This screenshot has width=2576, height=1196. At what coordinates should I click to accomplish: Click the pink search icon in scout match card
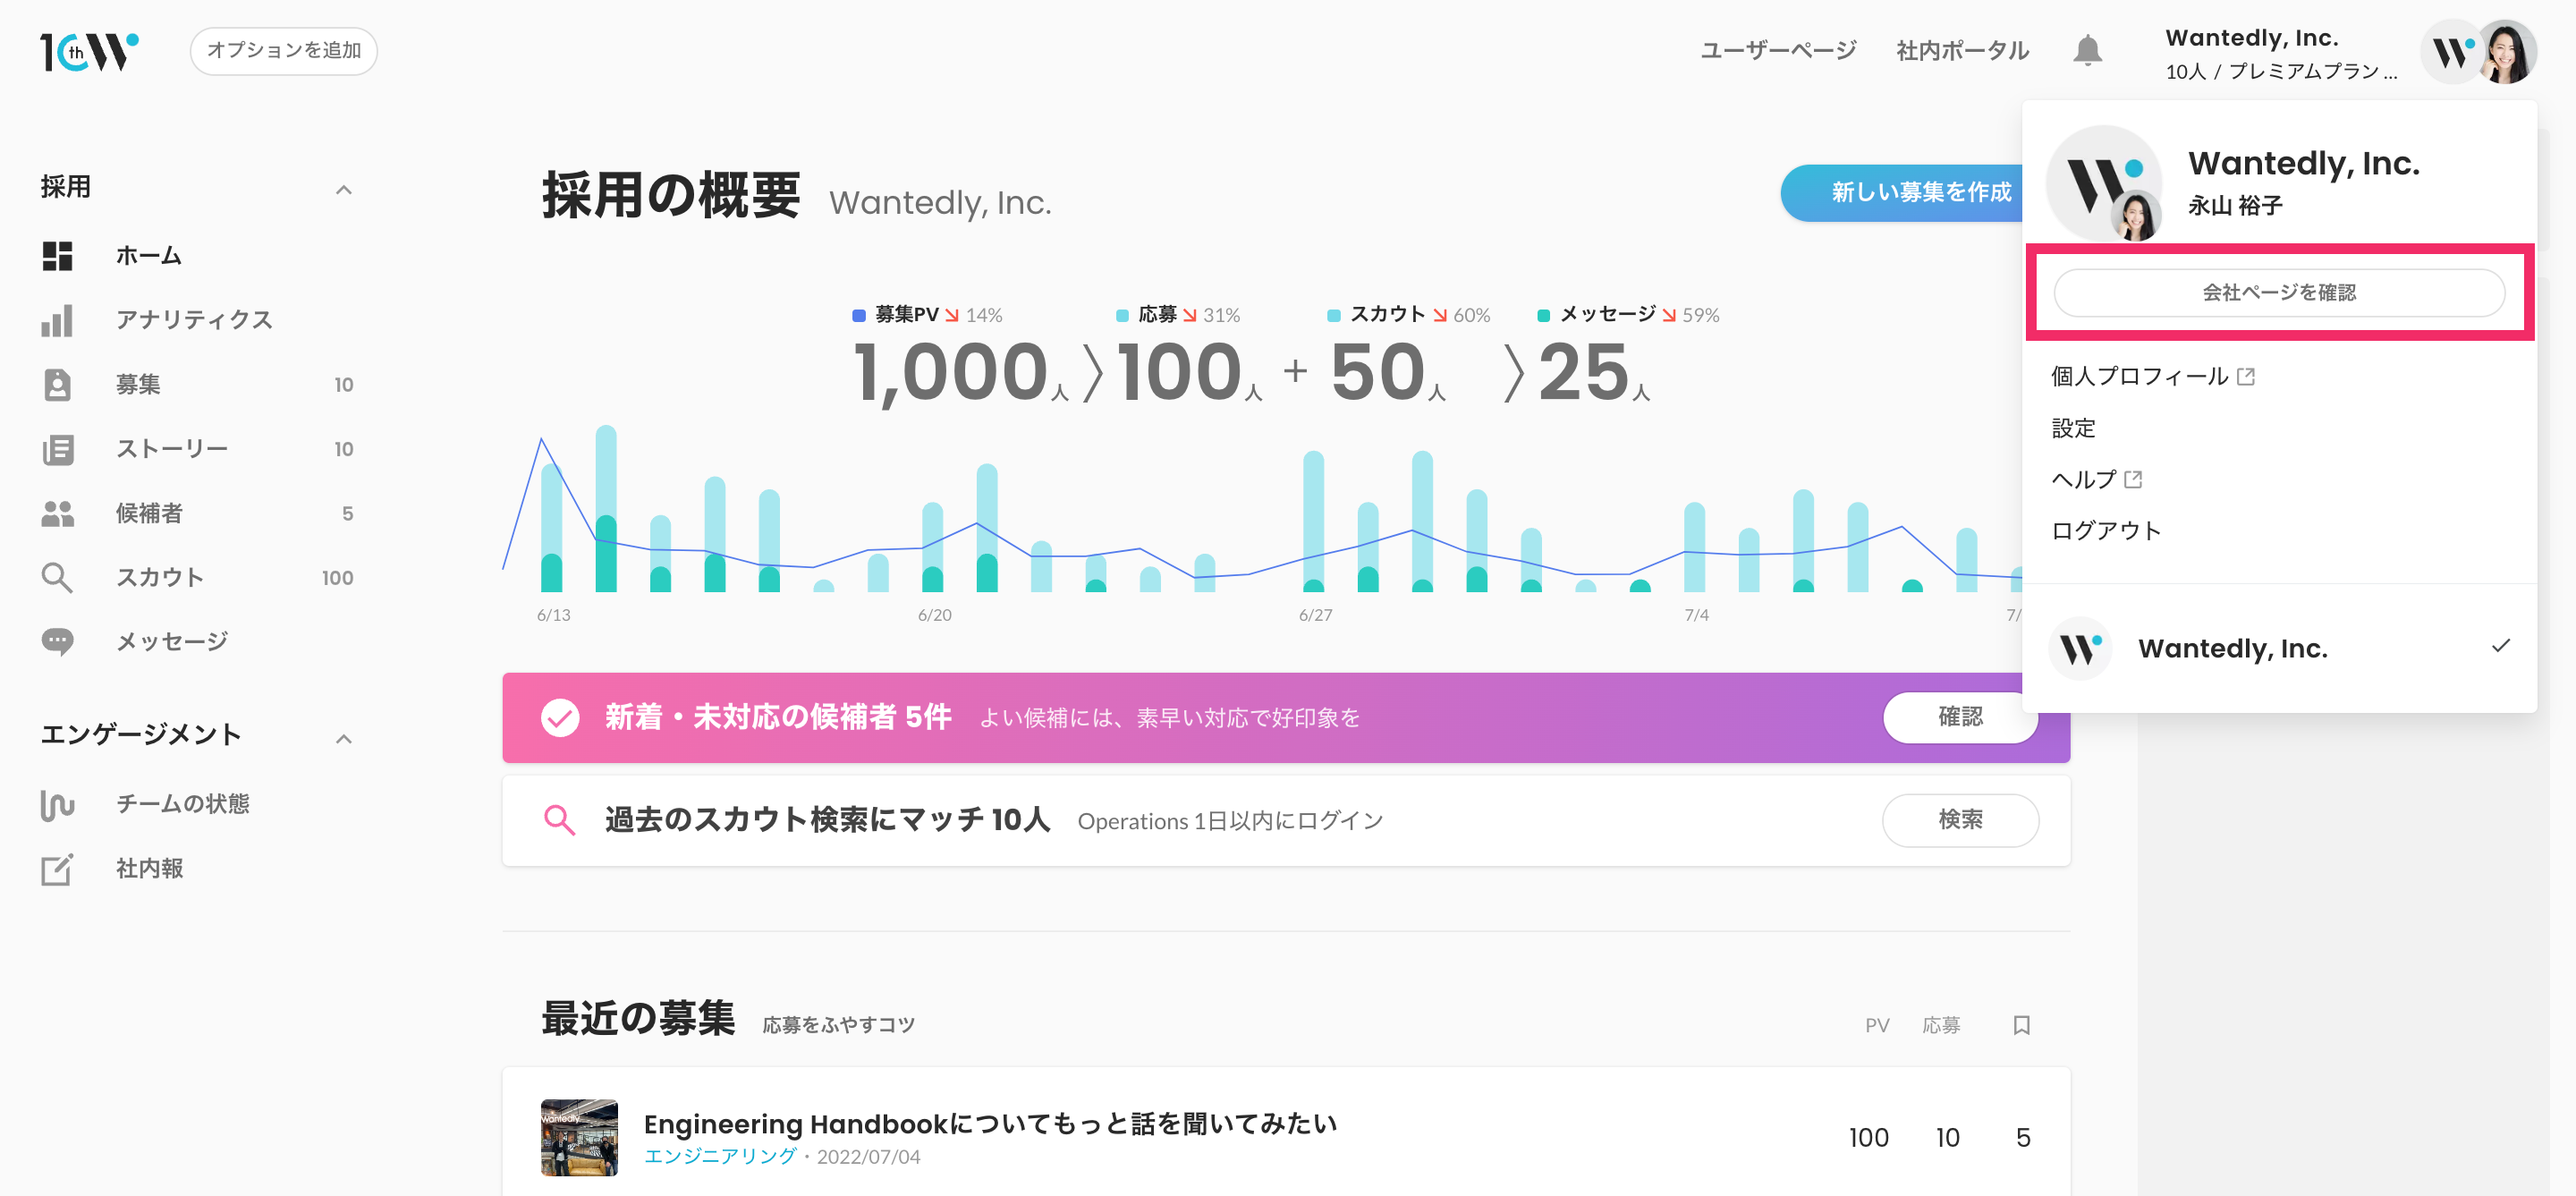tap(559, 820)
